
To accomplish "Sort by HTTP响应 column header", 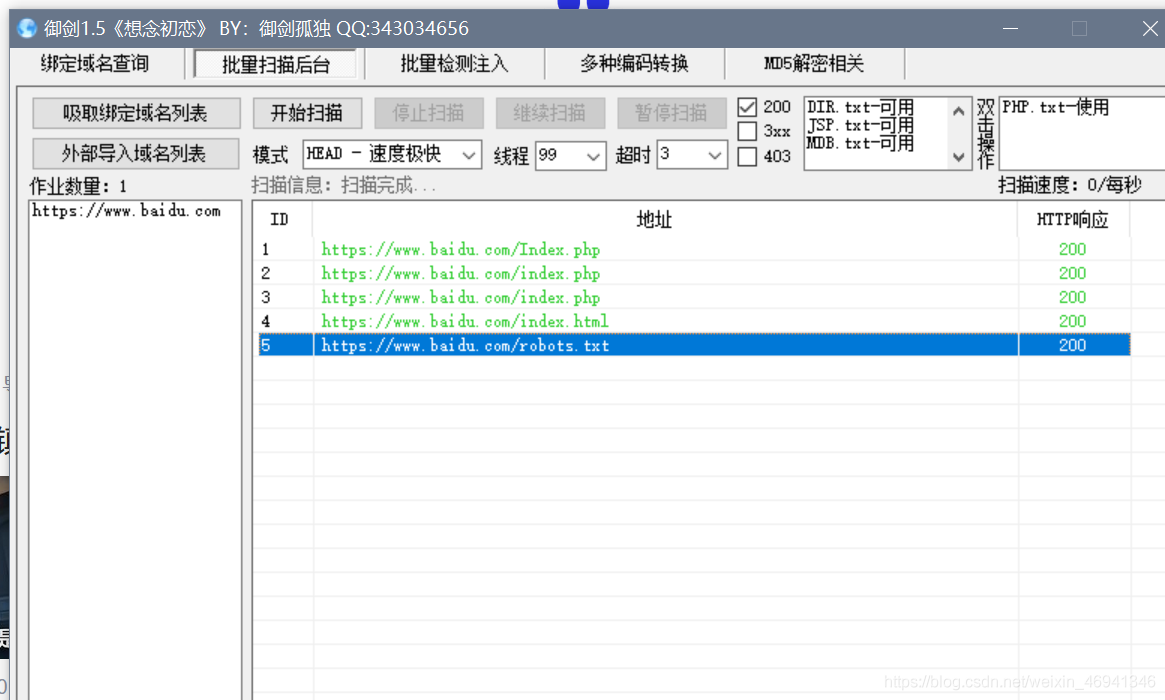I will (1073, 219).
